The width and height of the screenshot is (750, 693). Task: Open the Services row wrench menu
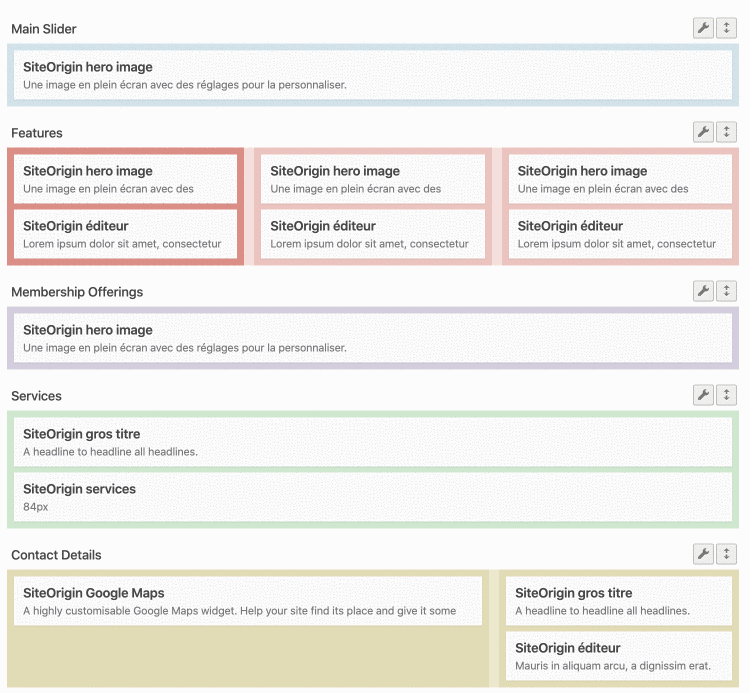pos(703,395)
